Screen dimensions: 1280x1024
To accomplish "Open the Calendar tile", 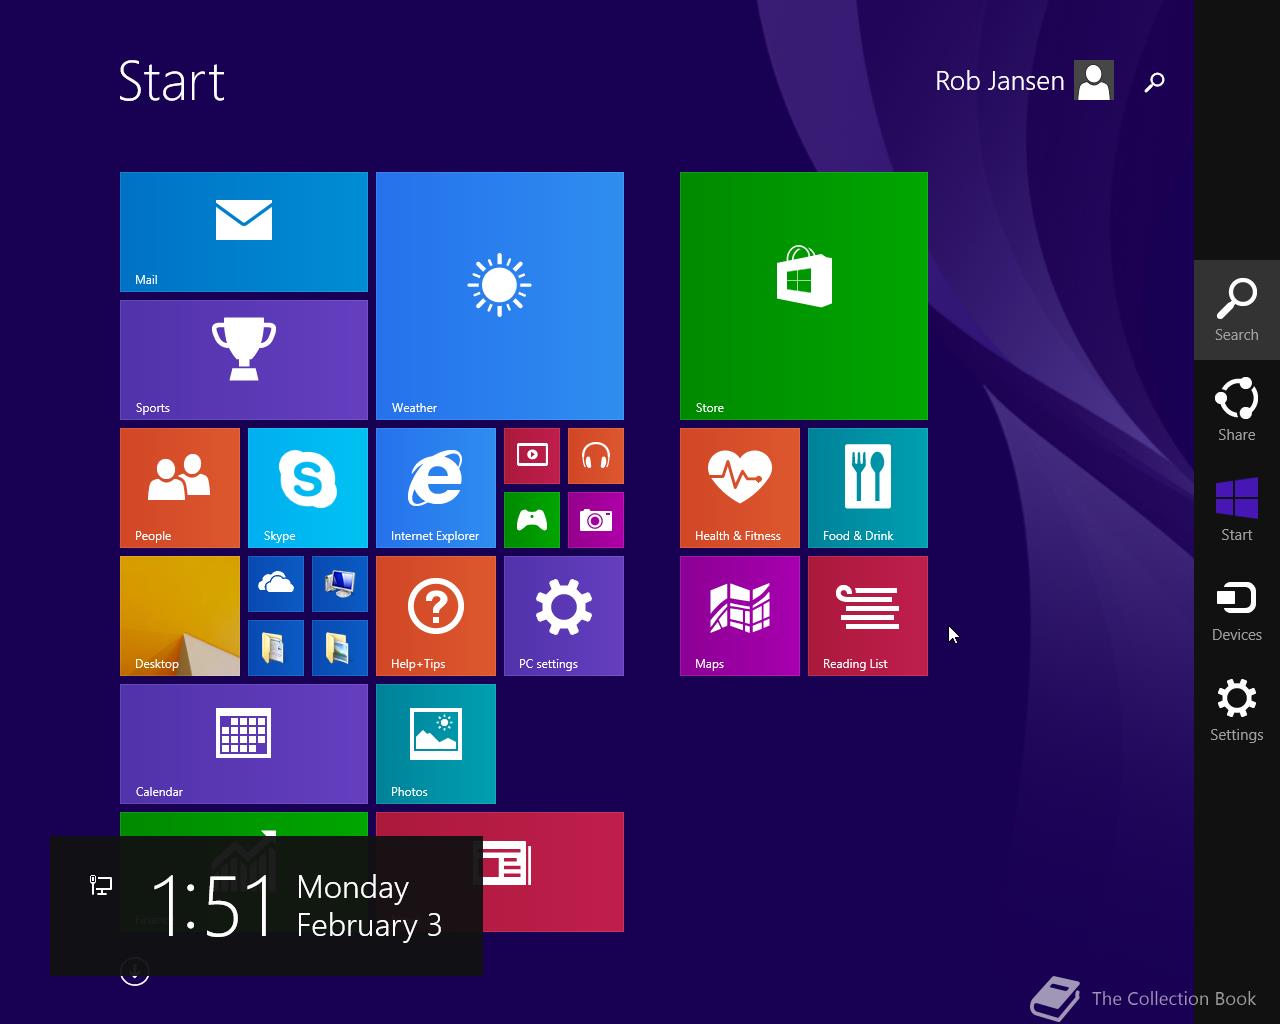I will pos(244,744).
